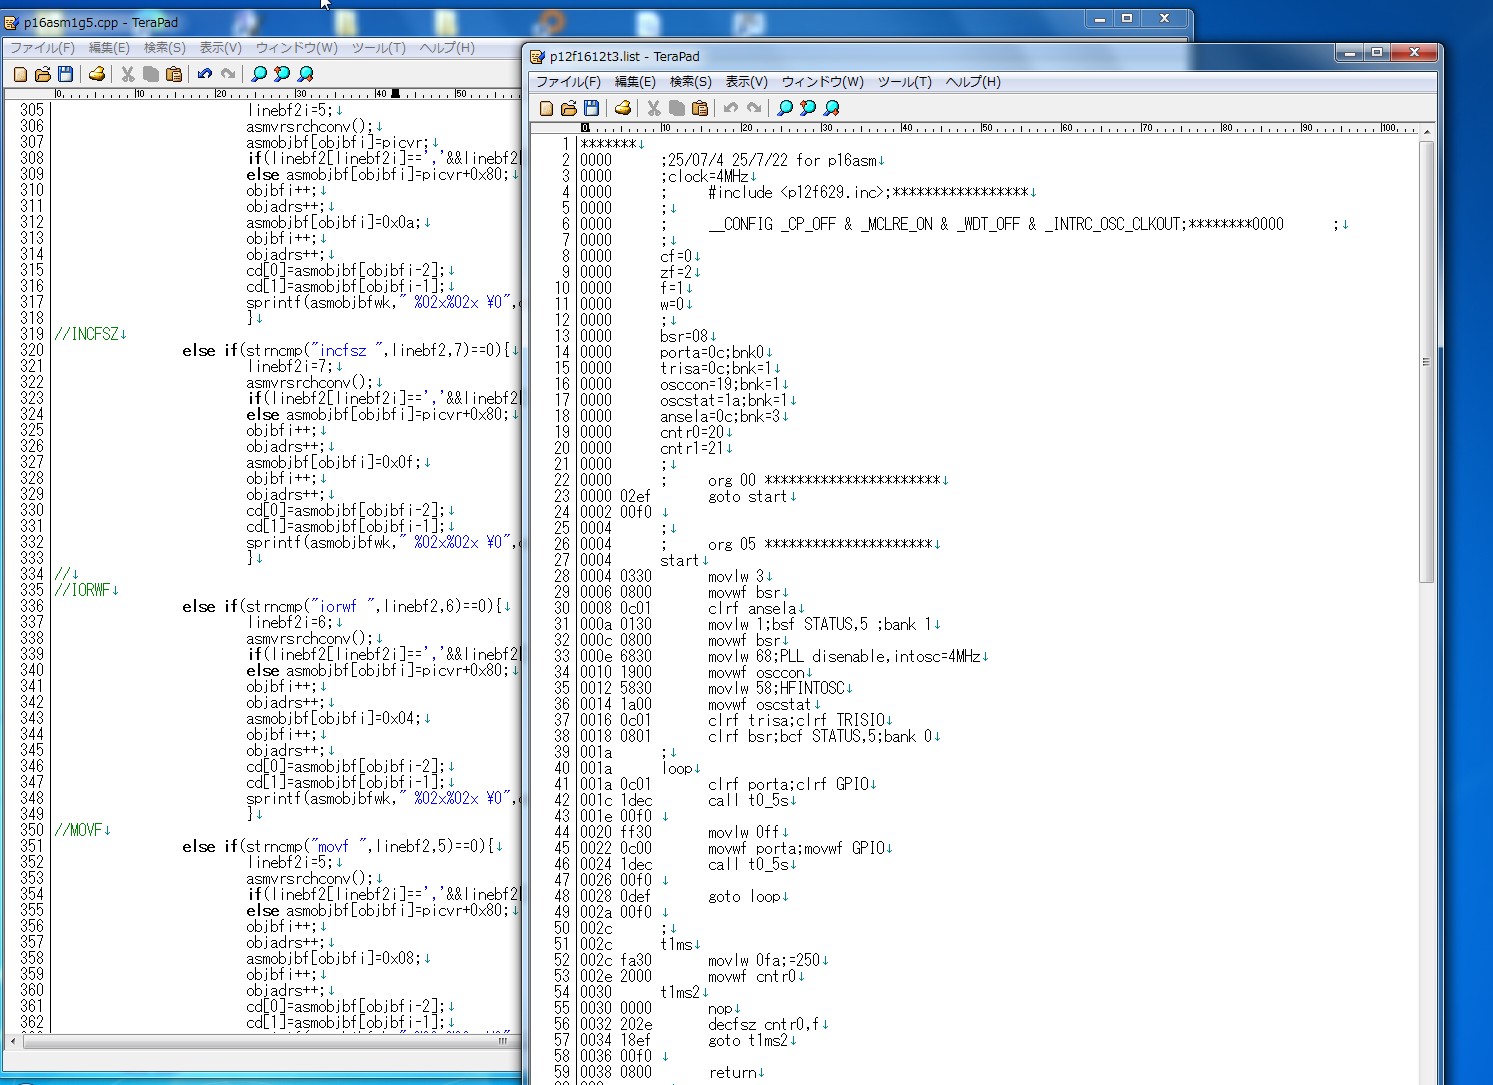Open 編集(E) menu in p12f1612t3.list window
Screen dimensions: 1493x1085
coord(635,82)
